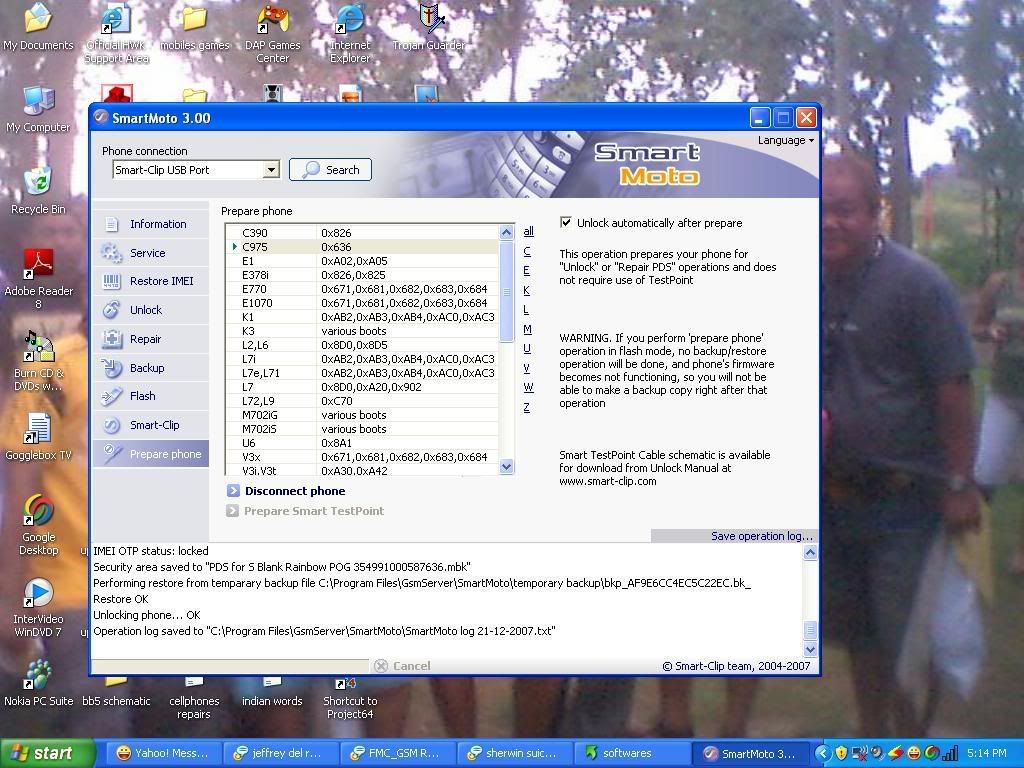Select the Recycle Bin icon
The height and width of the screenshot is (768, 1024).
click(38, 191)
